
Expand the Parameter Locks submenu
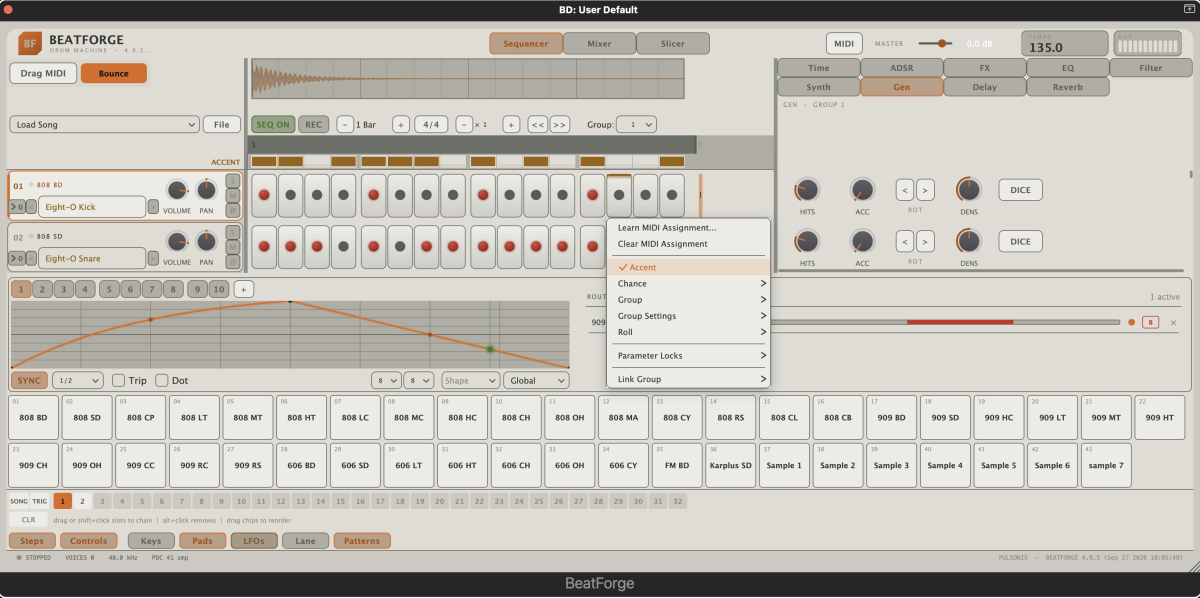click(x=689, y=356)
